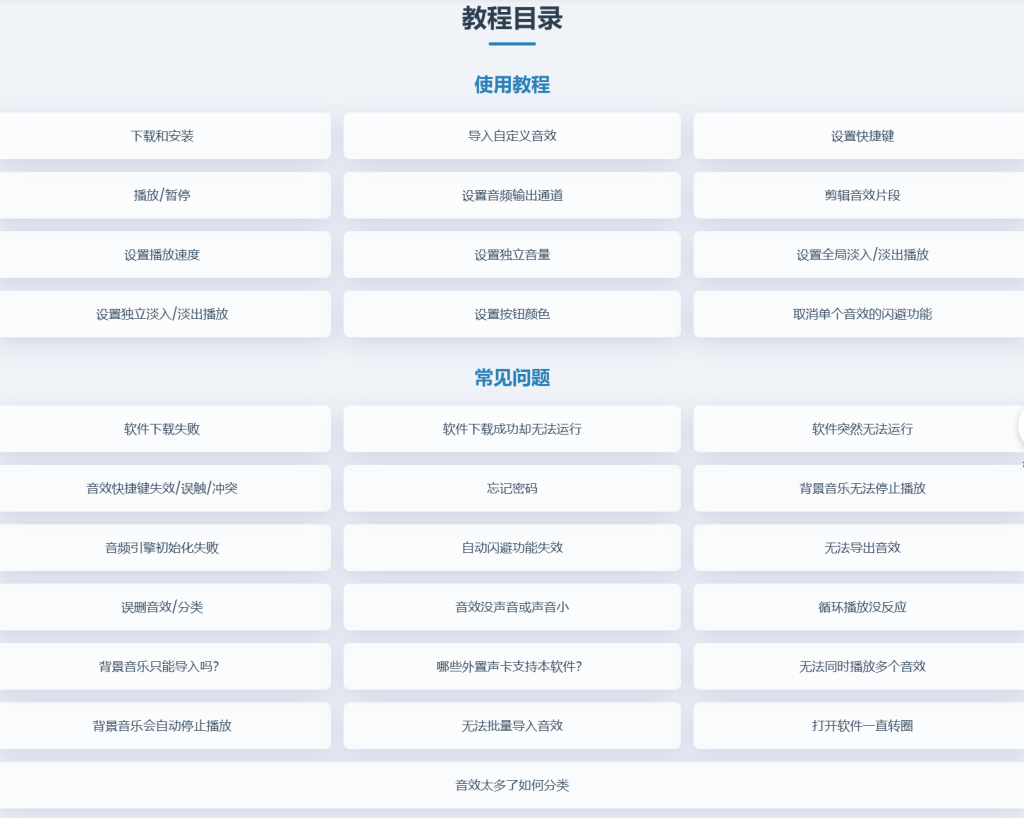1024x818 pixels.
Task: Select the 设置快捷键 tutorial card
Action: click(x=862, y=136)
